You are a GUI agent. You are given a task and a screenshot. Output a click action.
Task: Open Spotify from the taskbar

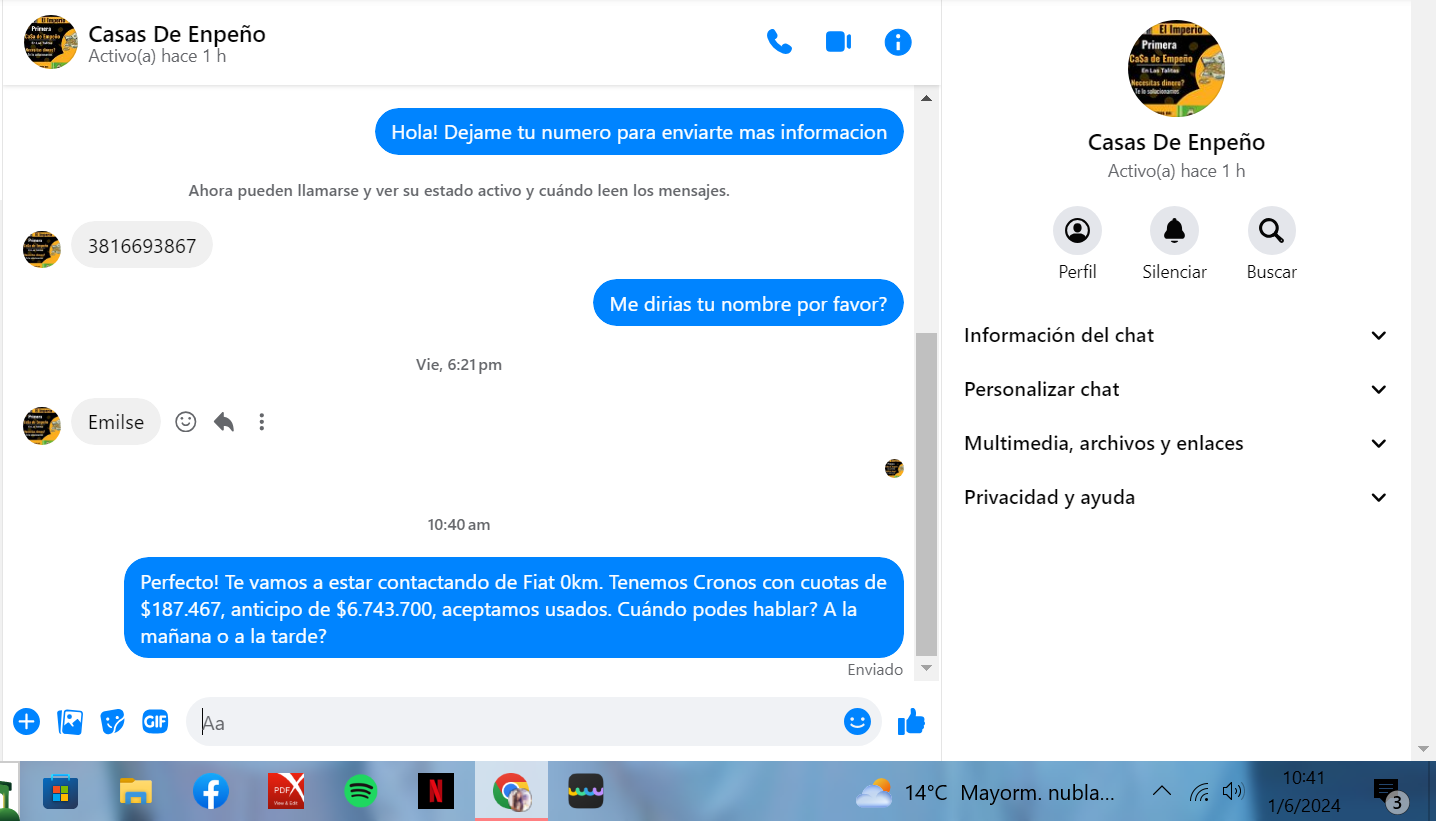click(361, 792)
